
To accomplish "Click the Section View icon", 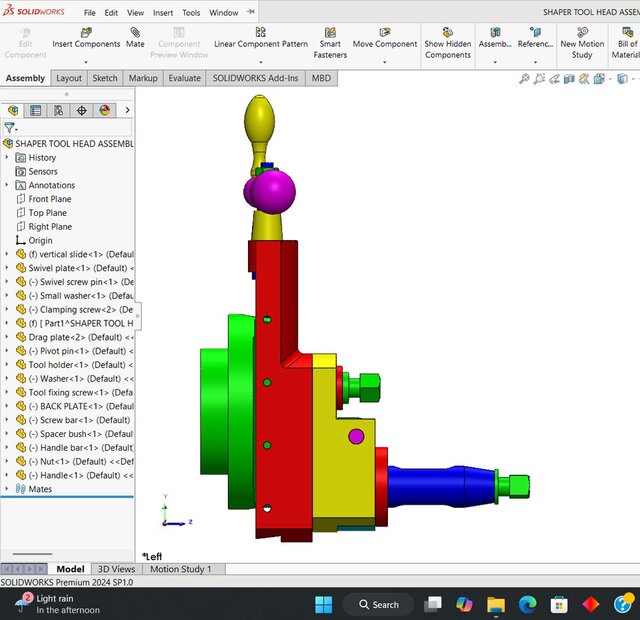I will pyautogui.click(x=569, y=78).
